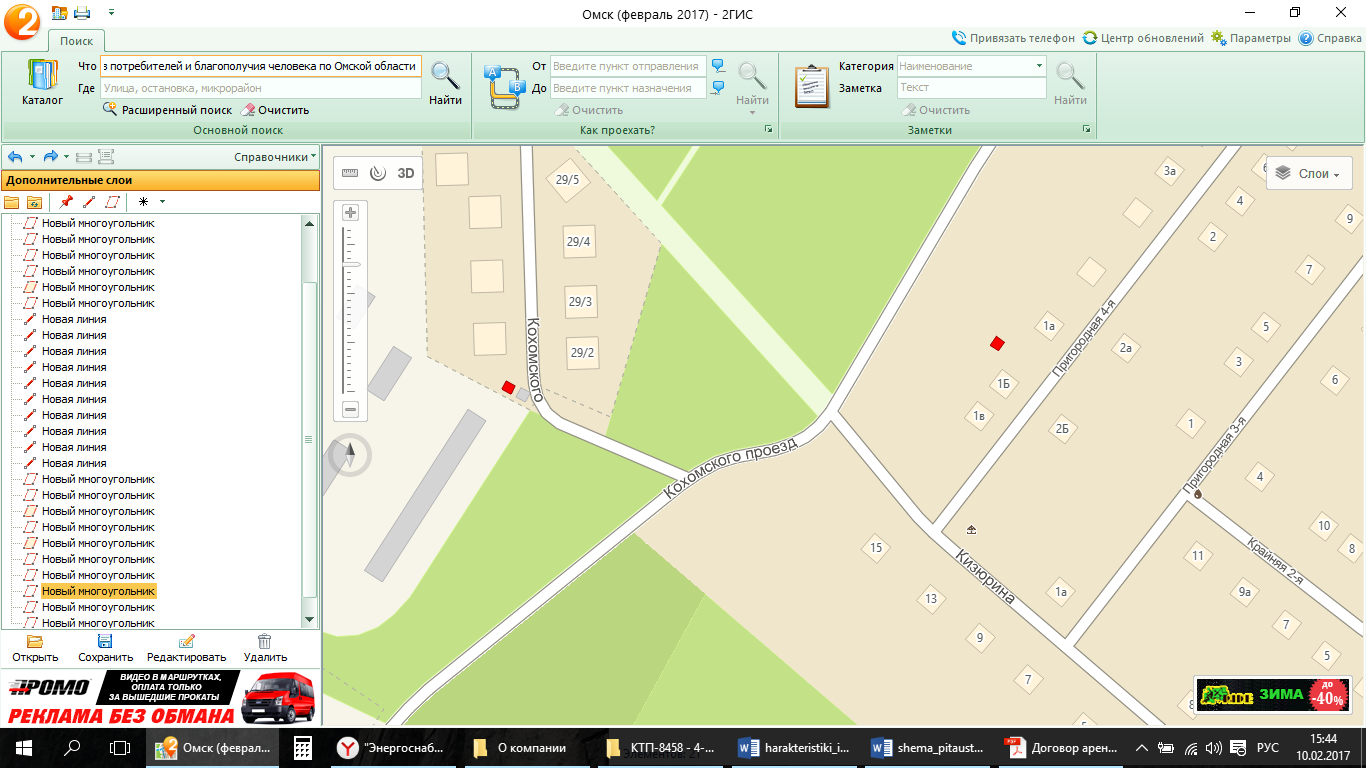1366x768 pixels.
Task: Select the new polygon drawing tool
Action: pyautogui.click(x=112, y=201)
